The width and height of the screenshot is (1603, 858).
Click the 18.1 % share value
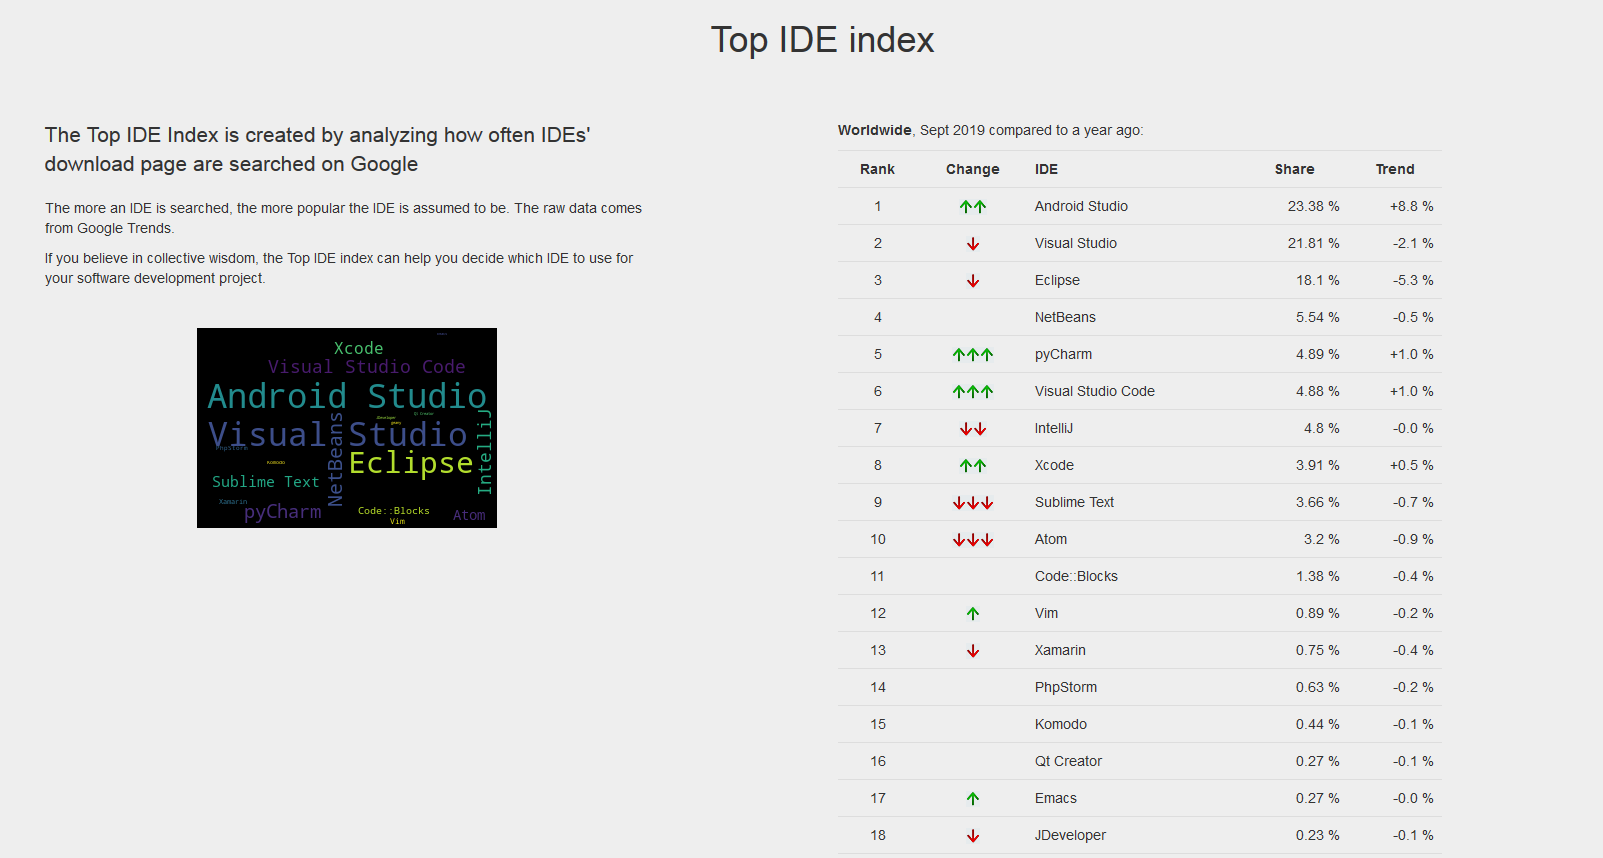[1318, 280]
